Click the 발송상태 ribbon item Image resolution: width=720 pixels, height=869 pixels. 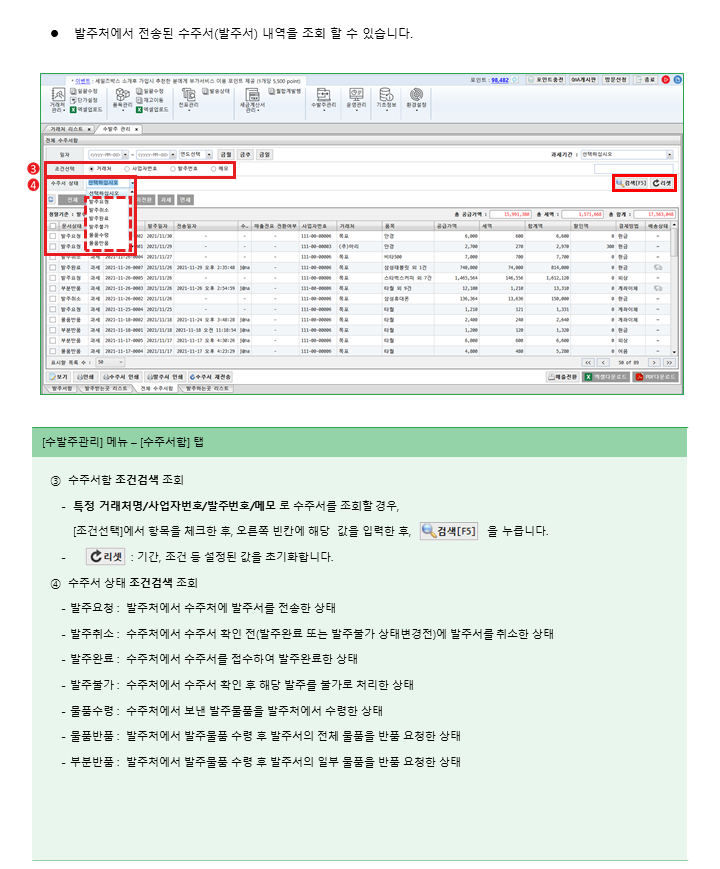(x=216, y=91)
